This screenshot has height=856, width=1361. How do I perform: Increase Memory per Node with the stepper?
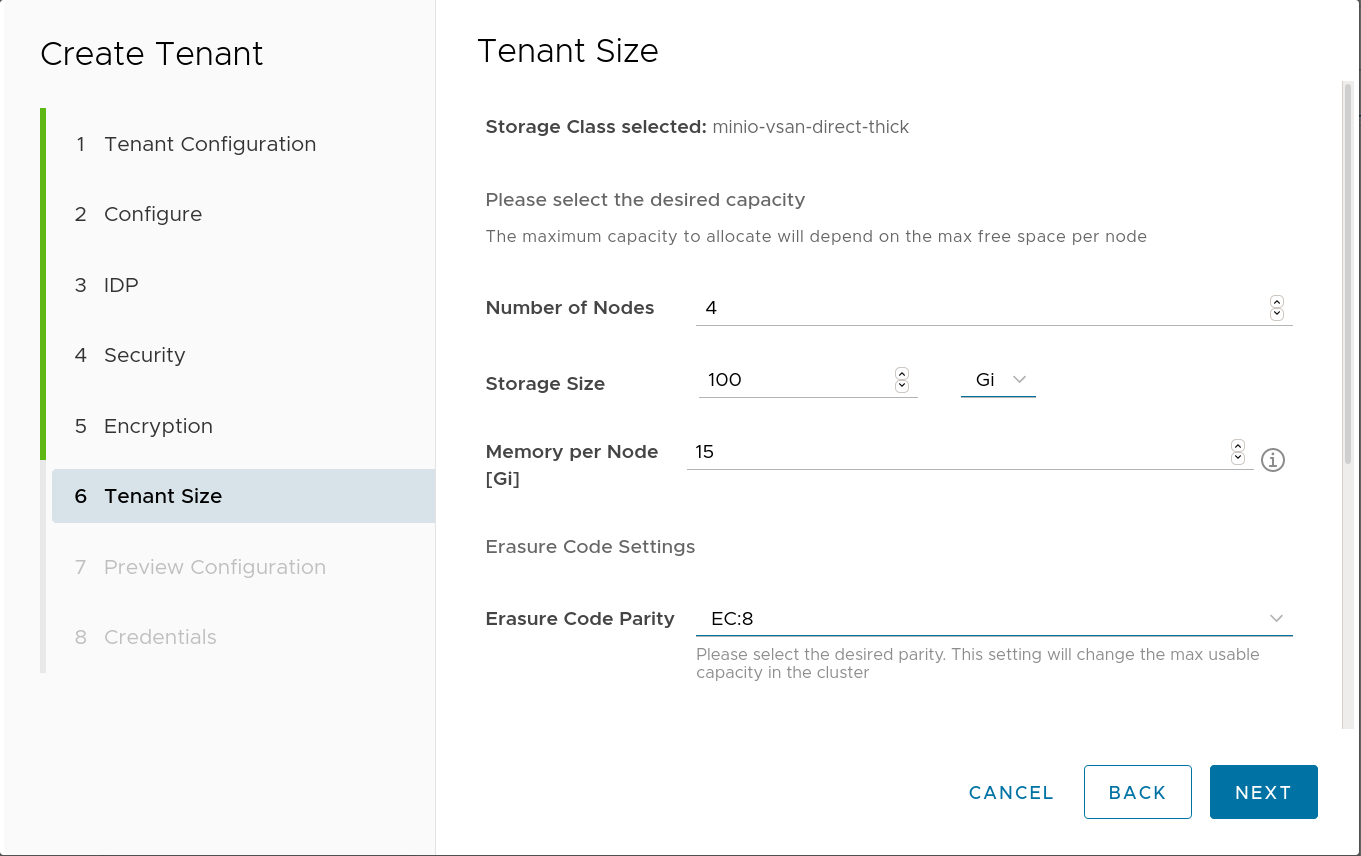tap(1238, 445)
